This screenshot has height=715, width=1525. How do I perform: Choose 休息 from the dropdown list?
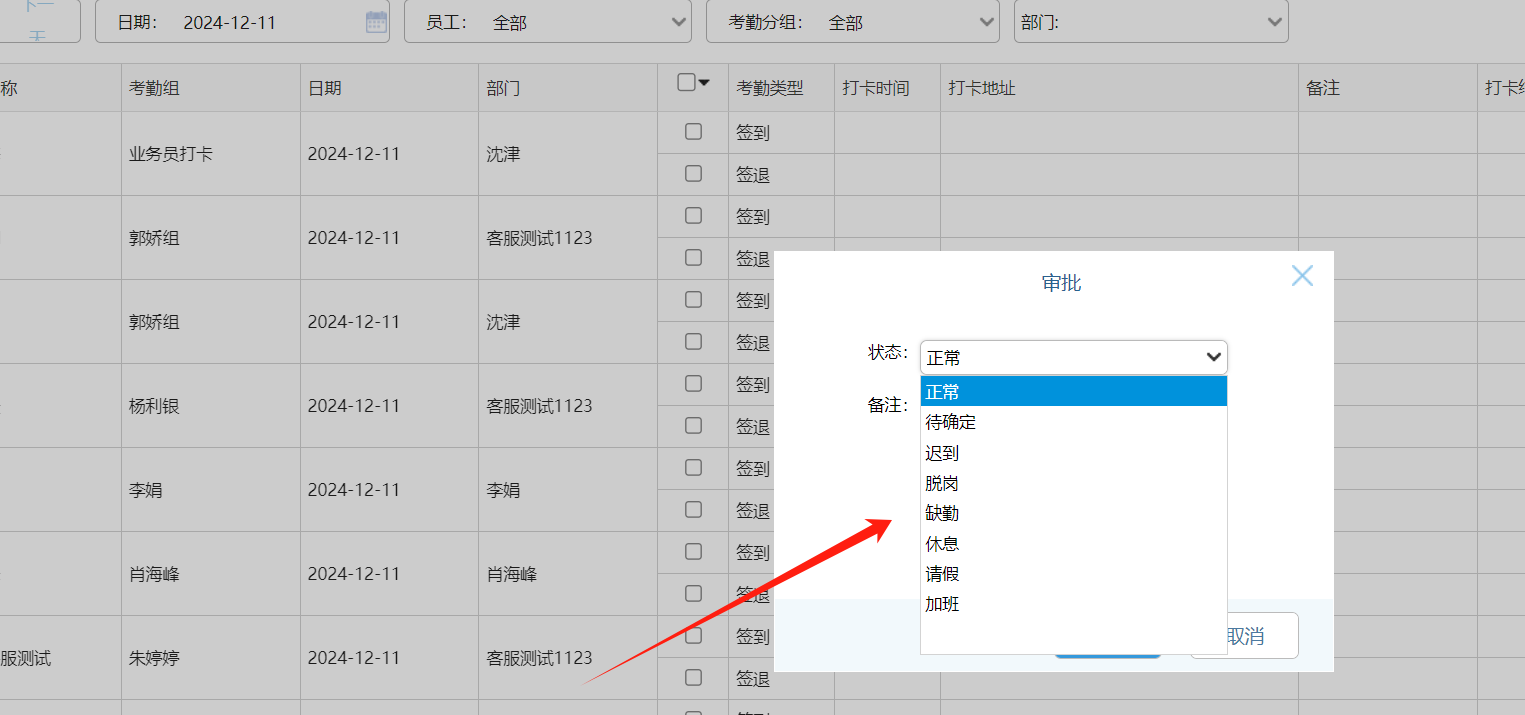pos(942,544)
